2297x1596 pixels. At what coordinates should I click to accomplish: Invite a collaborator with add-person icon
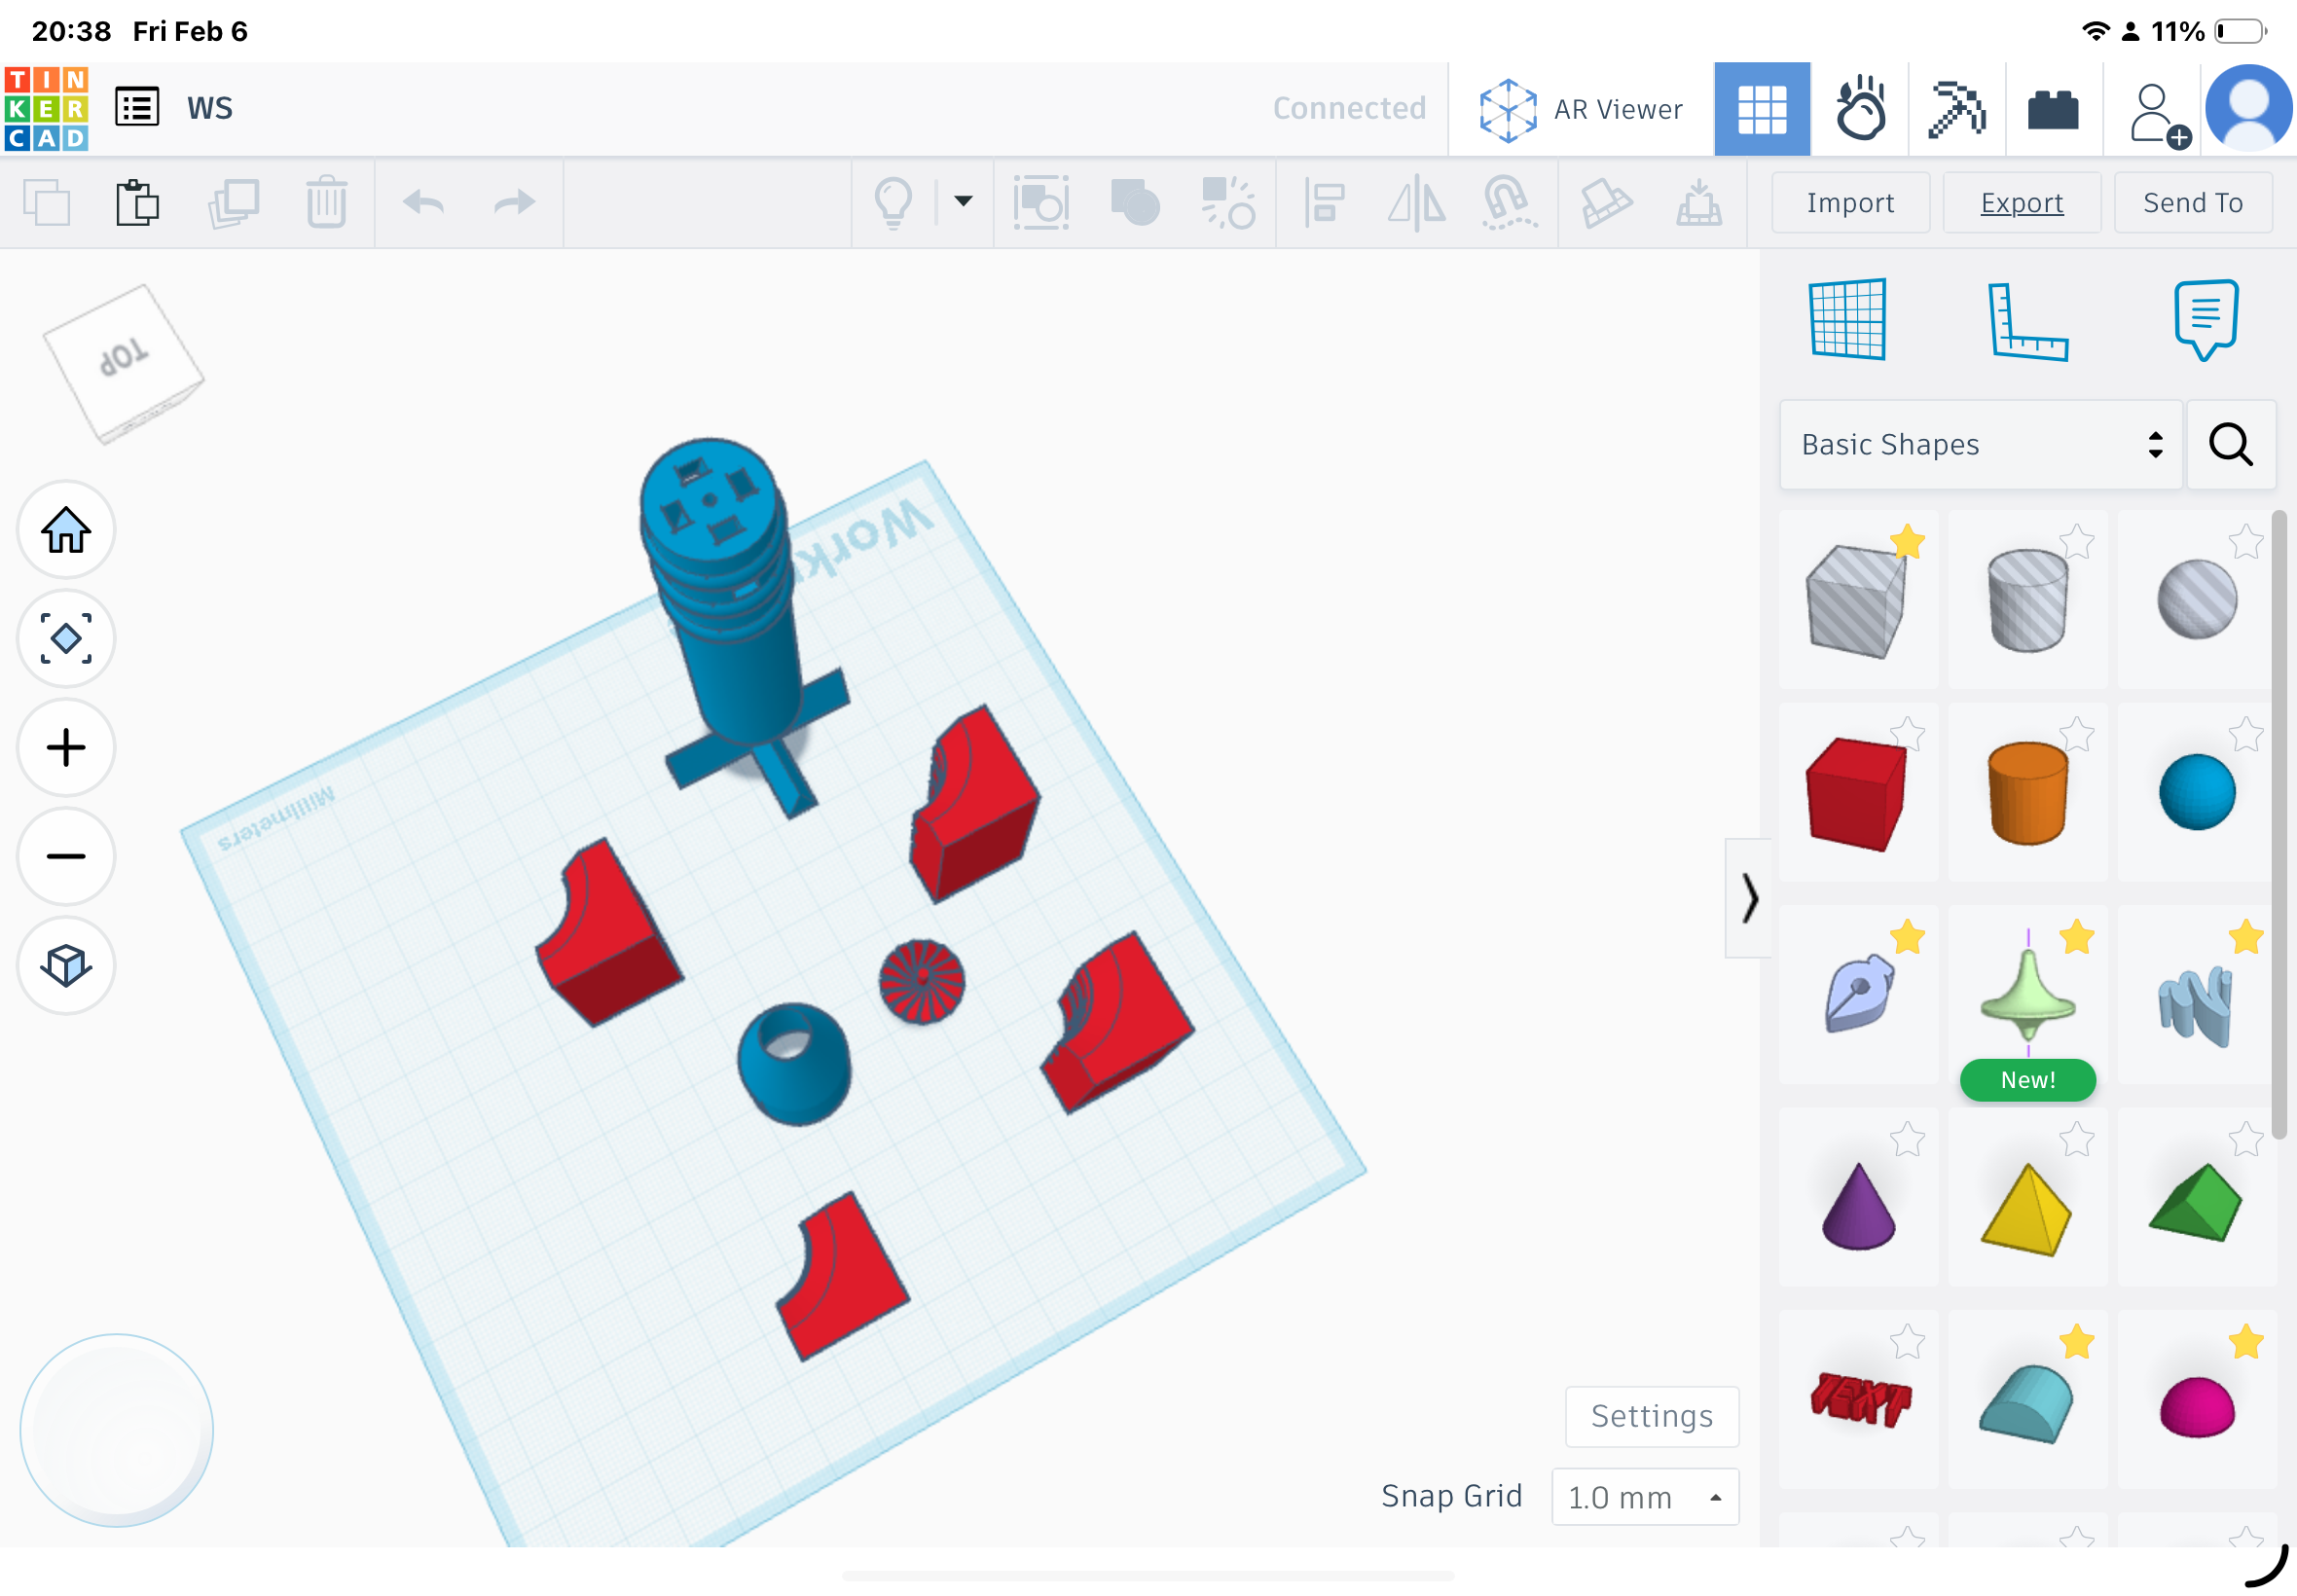pyautogui.click(x=2159, y=114)
